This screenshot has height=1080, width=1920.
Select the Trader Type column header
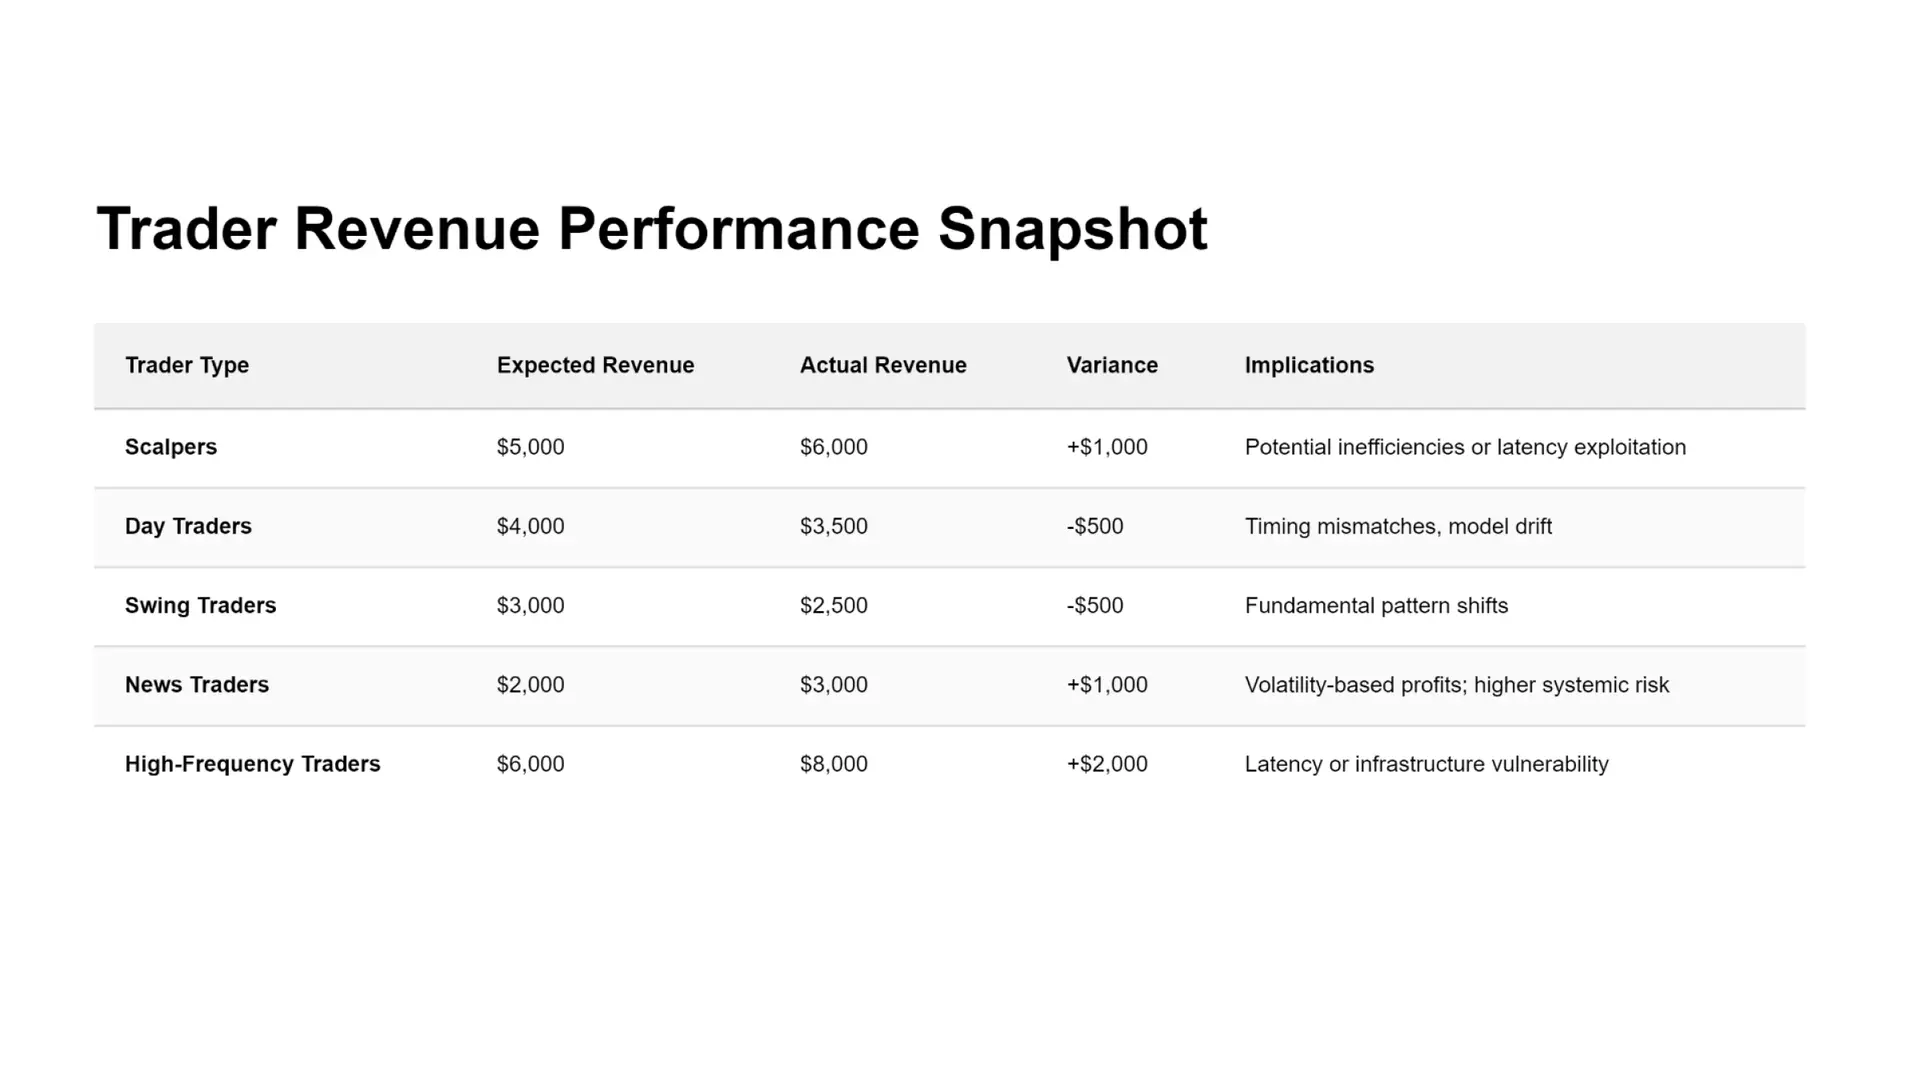click(x=187, y=366)
